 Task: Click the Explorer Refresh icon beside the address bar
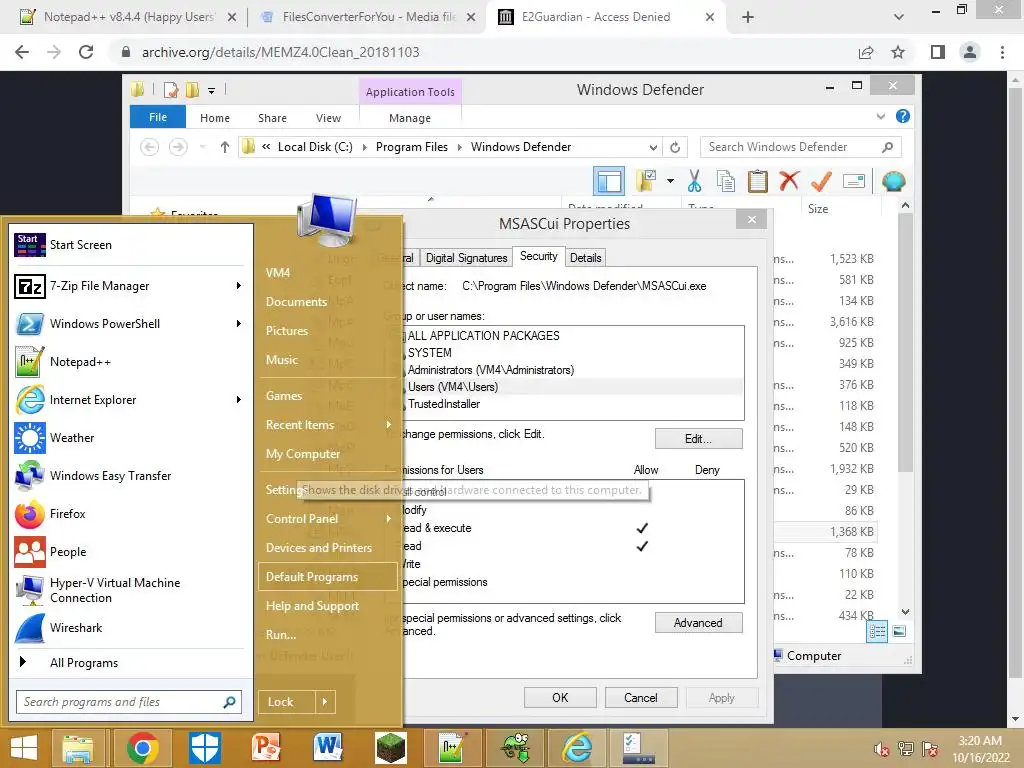[675, 148]
